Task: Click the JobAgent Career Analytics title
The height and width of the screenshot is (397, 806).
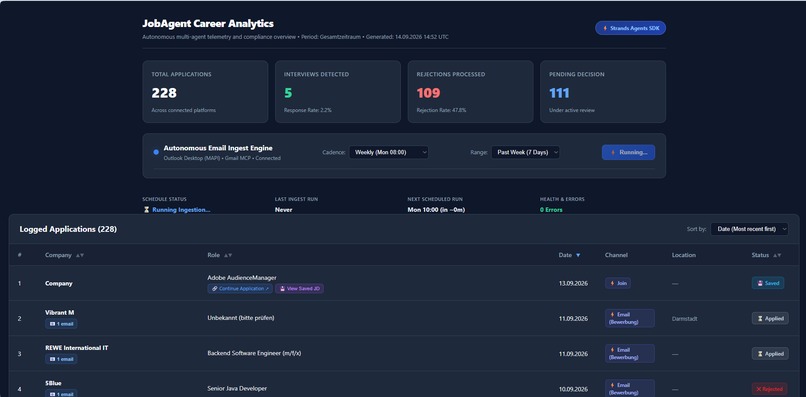Action: [208, 24]
